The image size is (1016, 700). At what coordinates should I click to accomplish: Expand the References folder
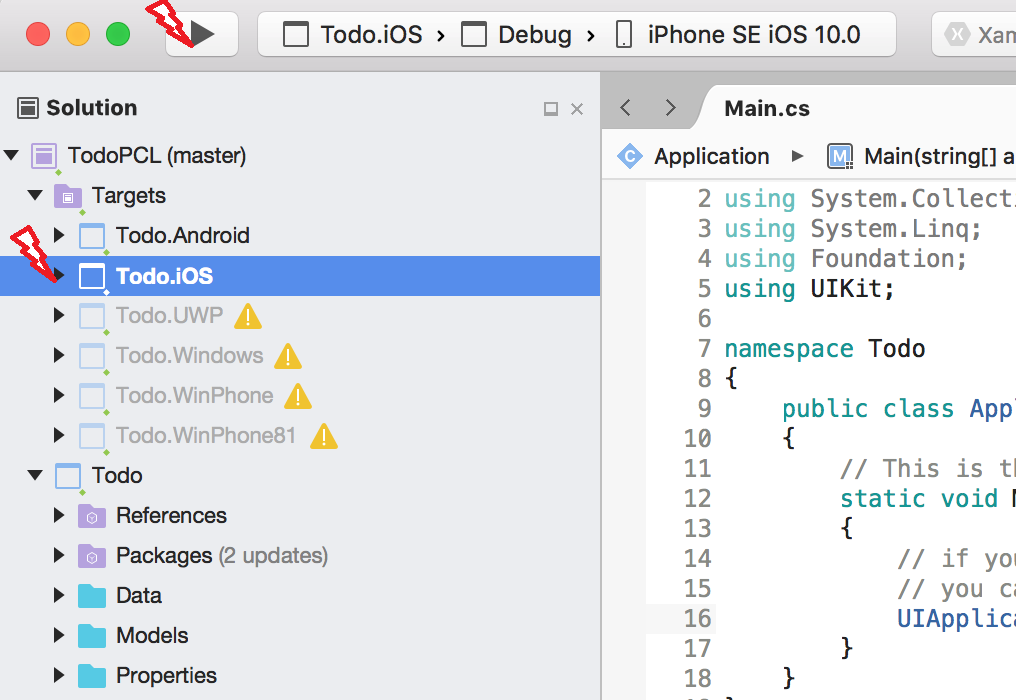[x=59, y=515]
